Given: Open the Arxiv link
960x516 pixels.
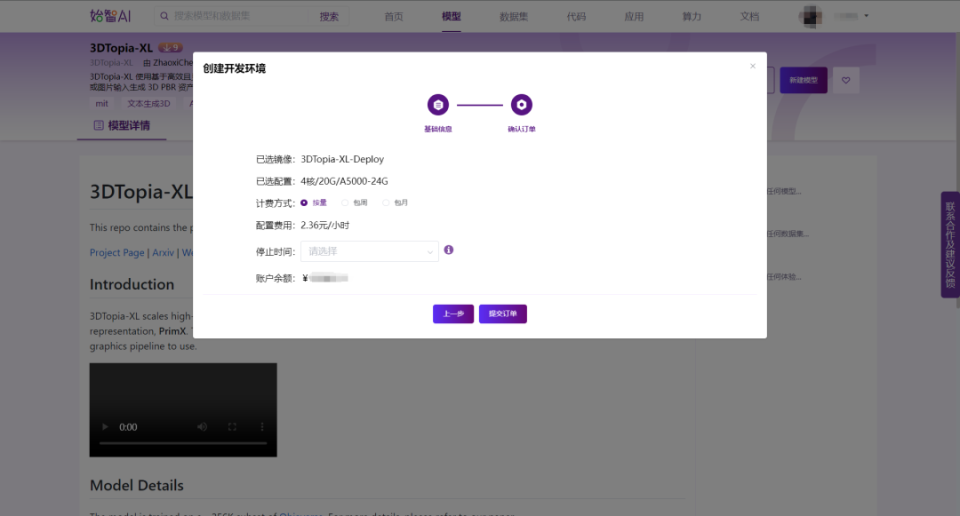Looking at the screenshot, I should [163, 252].
